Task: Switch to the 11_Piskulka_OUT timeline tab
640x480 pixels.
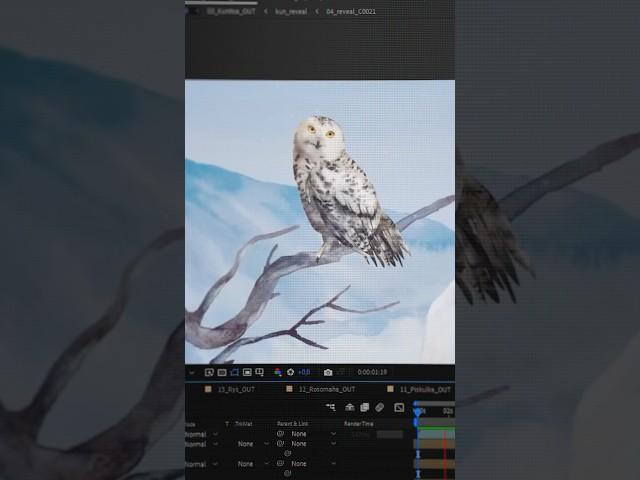Action: coord(425,389)
